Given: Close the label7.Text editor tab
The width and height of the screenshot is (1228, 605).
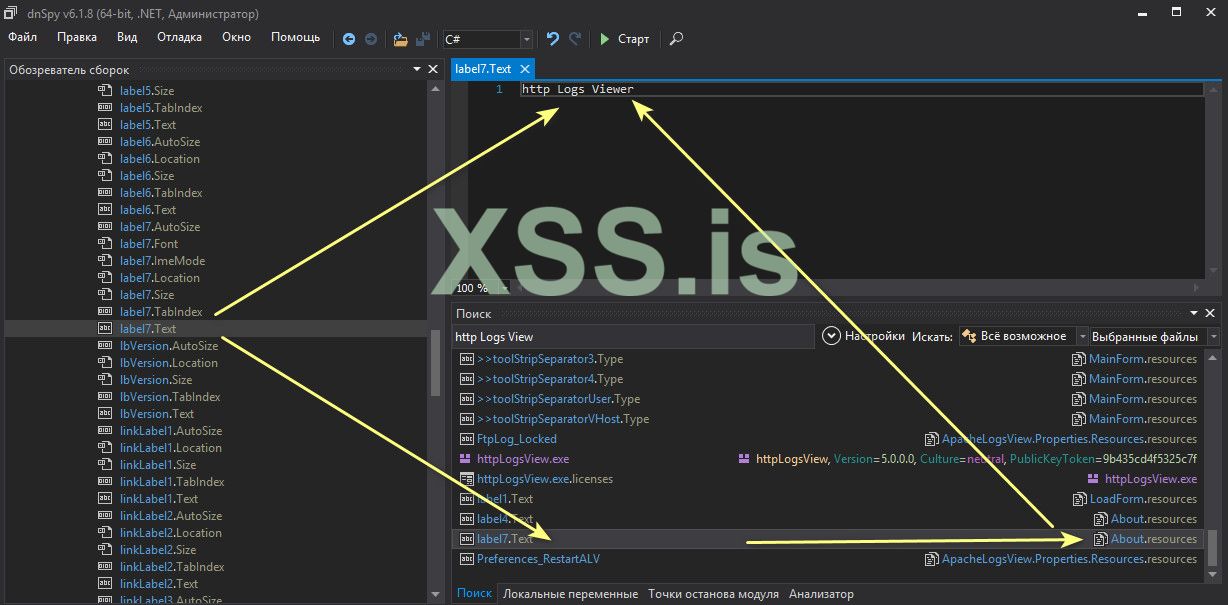Looking at the screenshot, I should tap(524, 69).
